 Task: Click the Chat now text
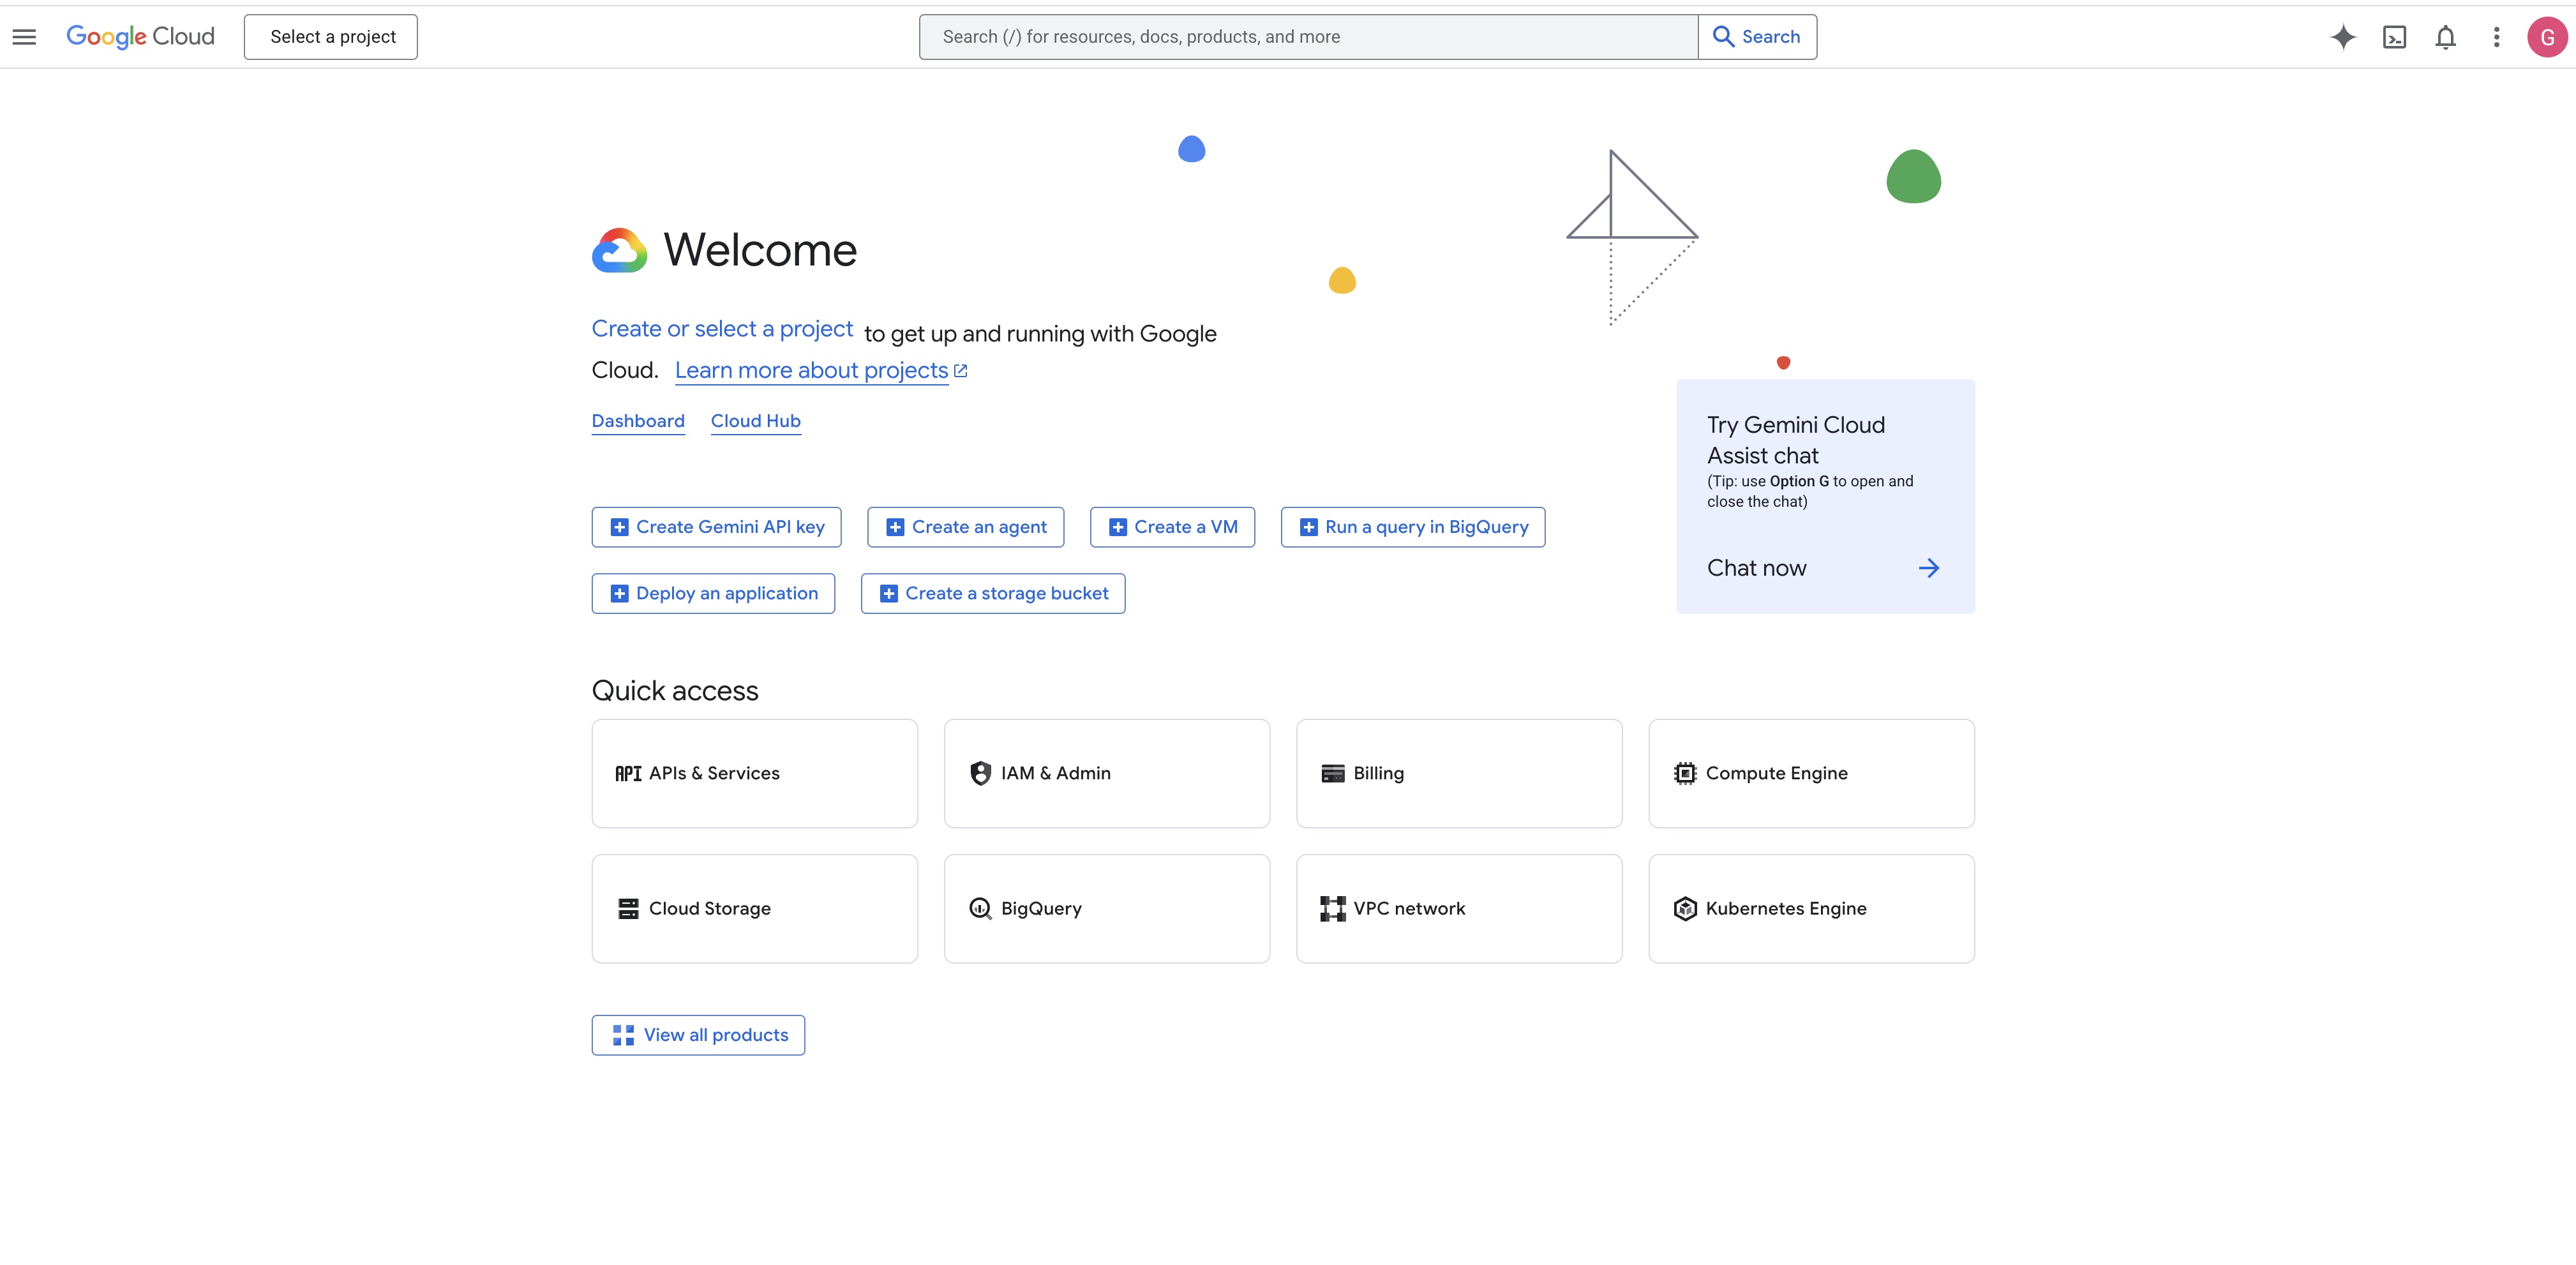point(1756,568)
